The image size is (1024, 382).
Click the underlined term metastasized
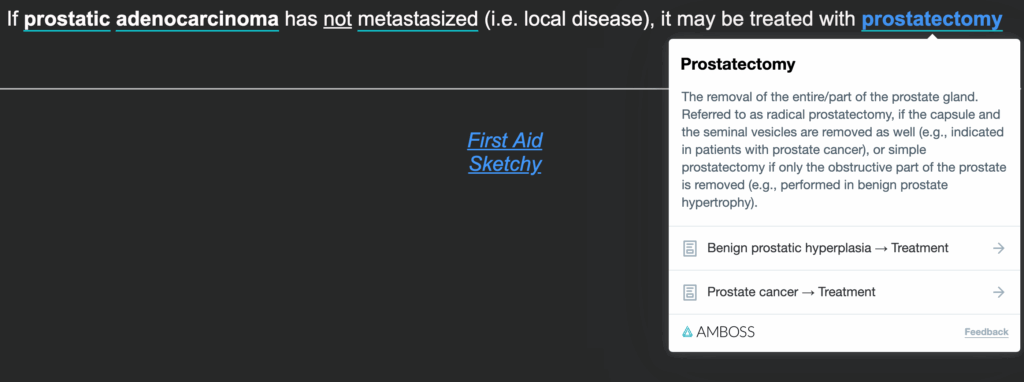[418, 20]
